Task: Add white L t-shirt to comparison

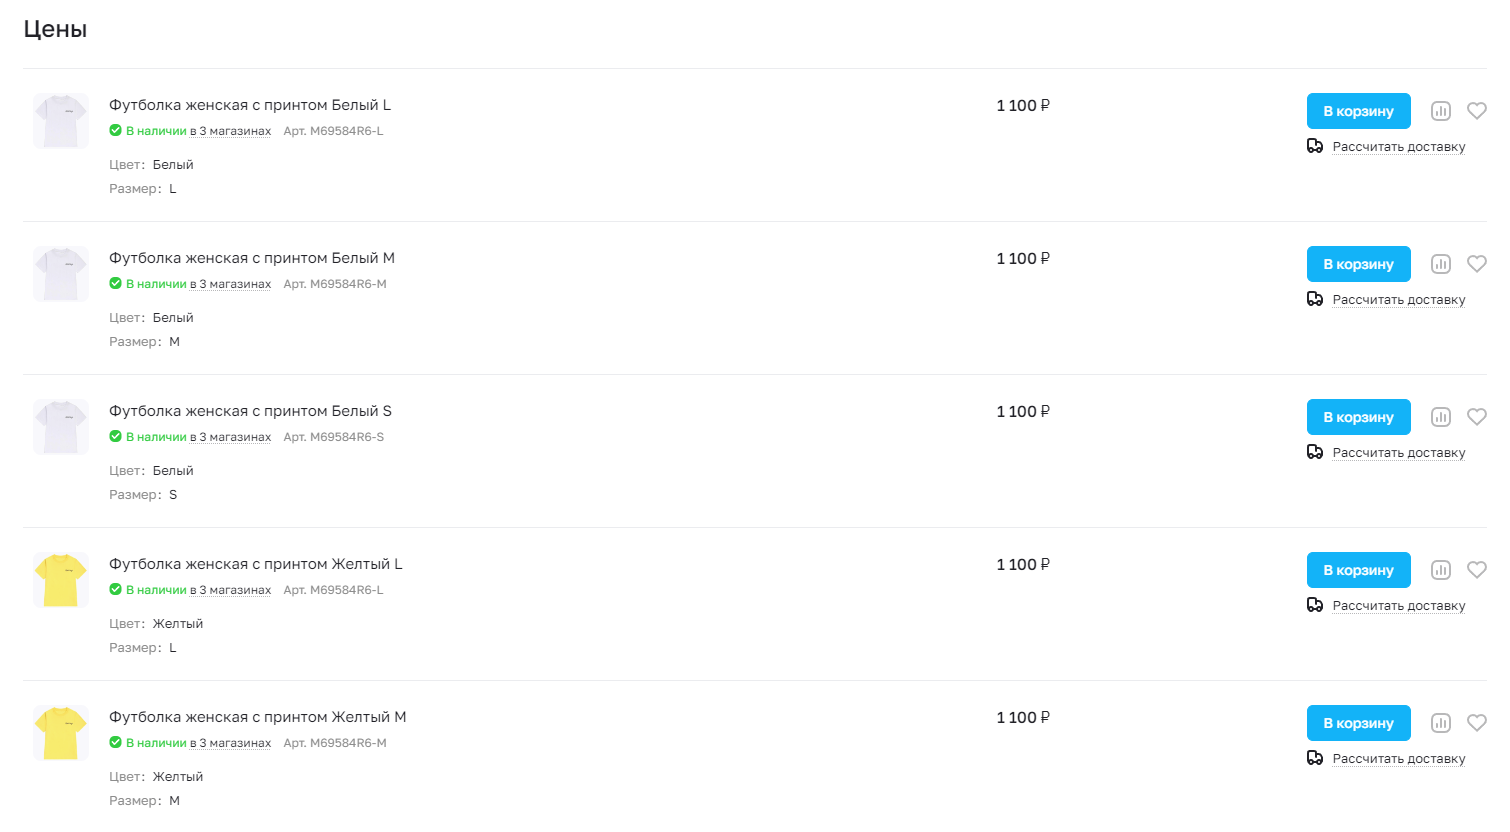Action: click(x=1440, y=111)
